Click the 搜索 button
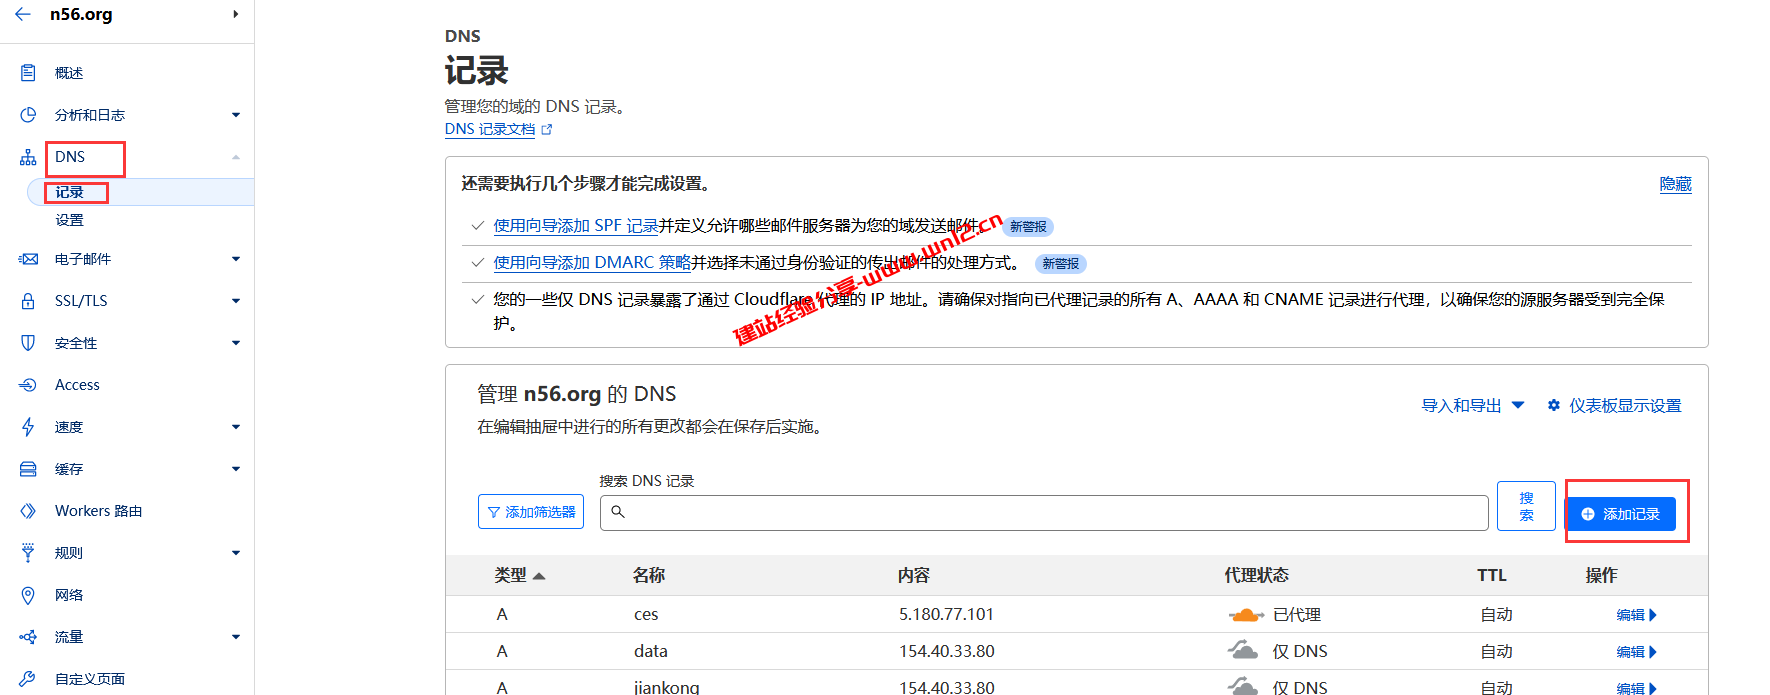This screenshot has height=695, width=1770. (x=1526, y=506)
